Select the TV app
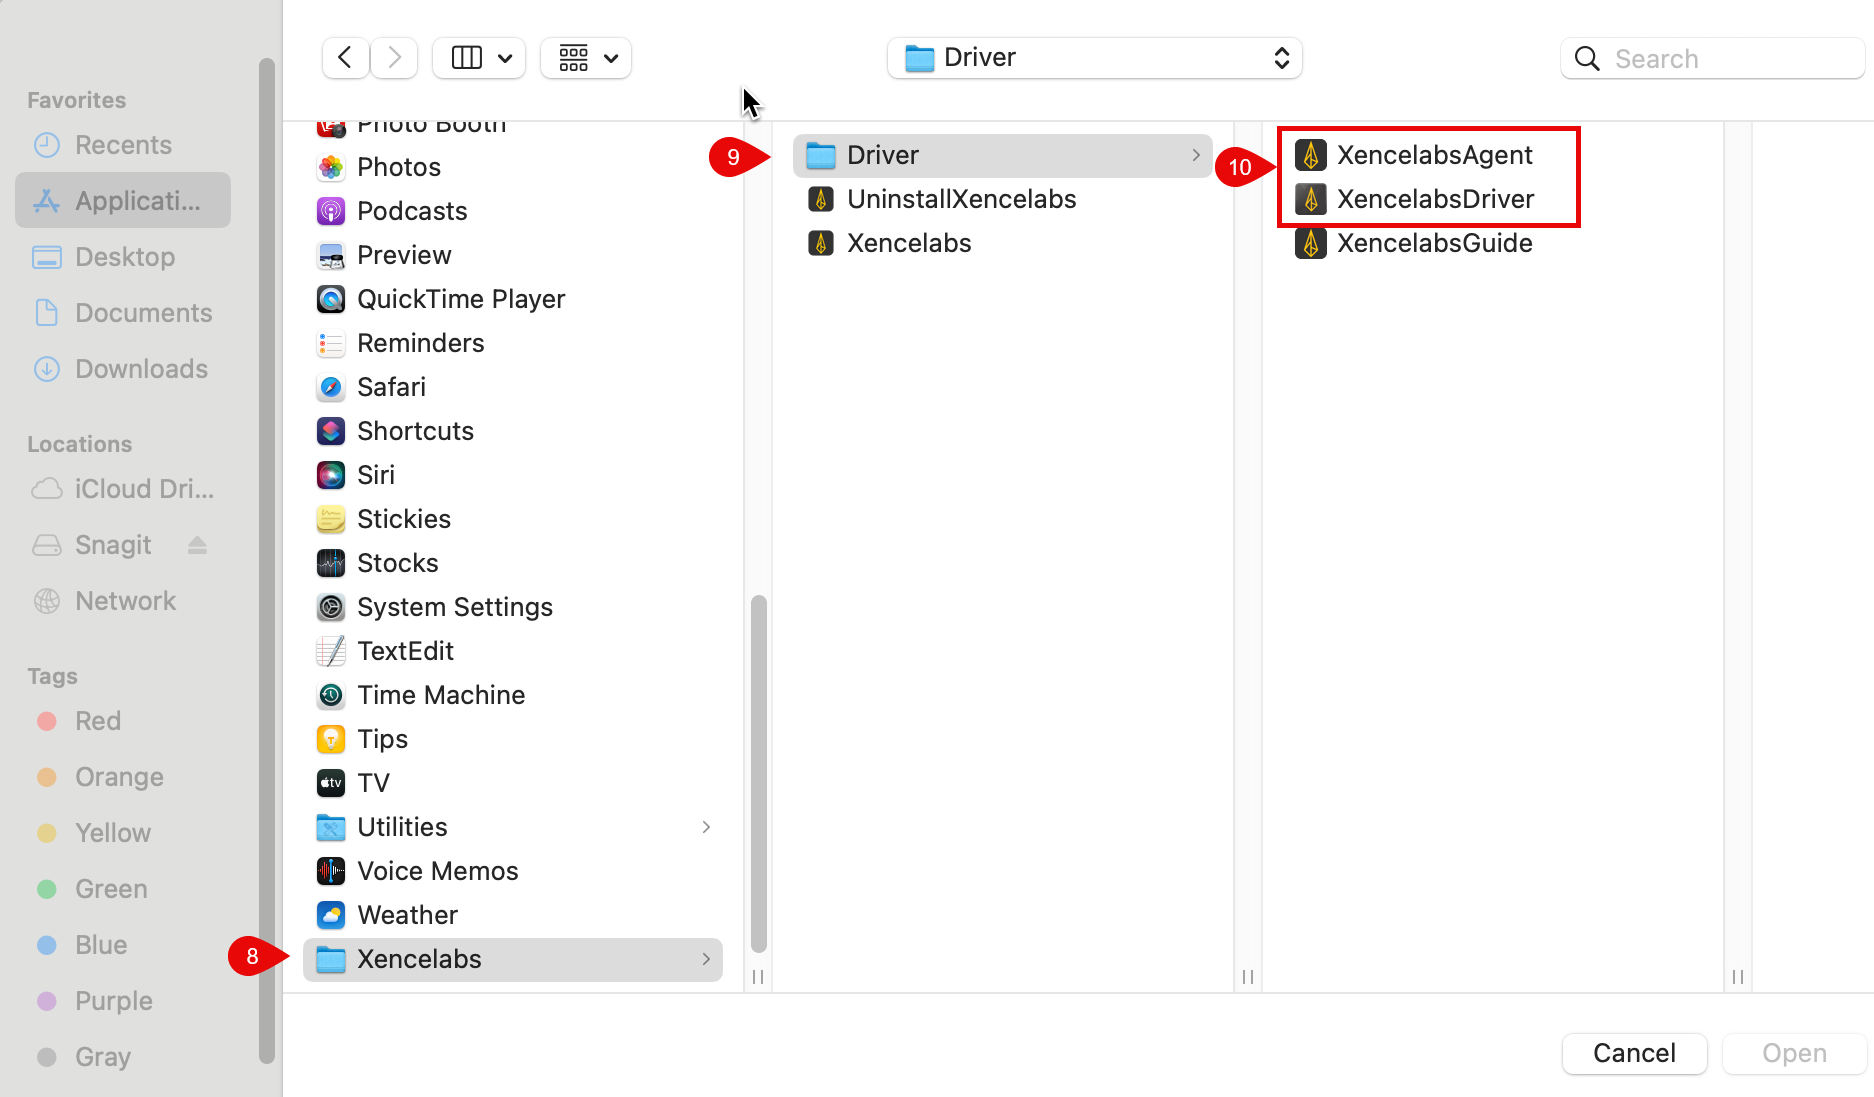The height and width of the screenshot is (1097, 1874). (513, 783)
